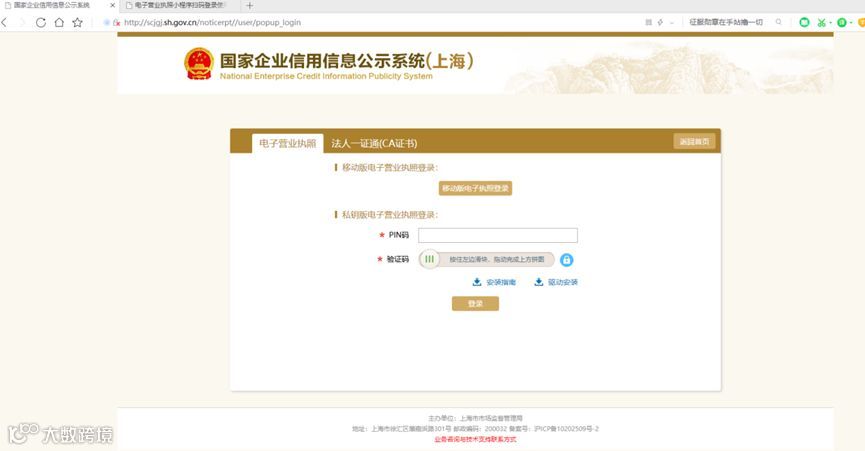Click the 登录 login button
Image resolution: width=865 pixels, height=451 pixels.
[x=476, y=304]
